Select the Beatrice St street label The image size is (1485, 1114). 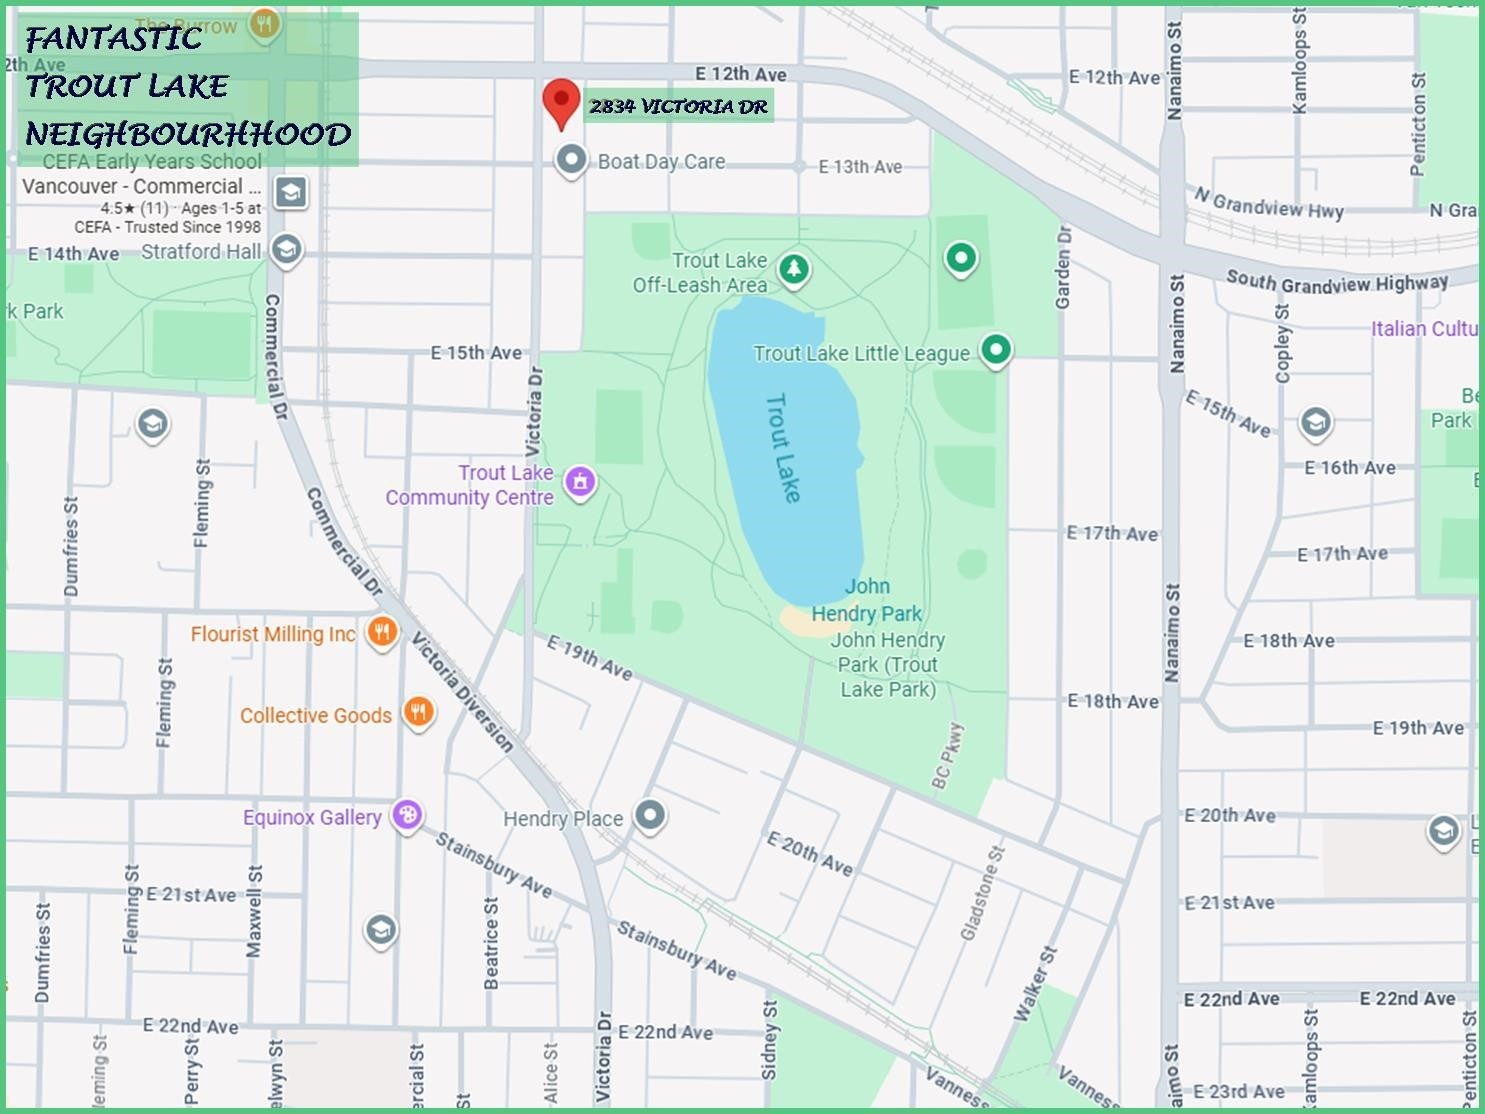click(491, 943)
